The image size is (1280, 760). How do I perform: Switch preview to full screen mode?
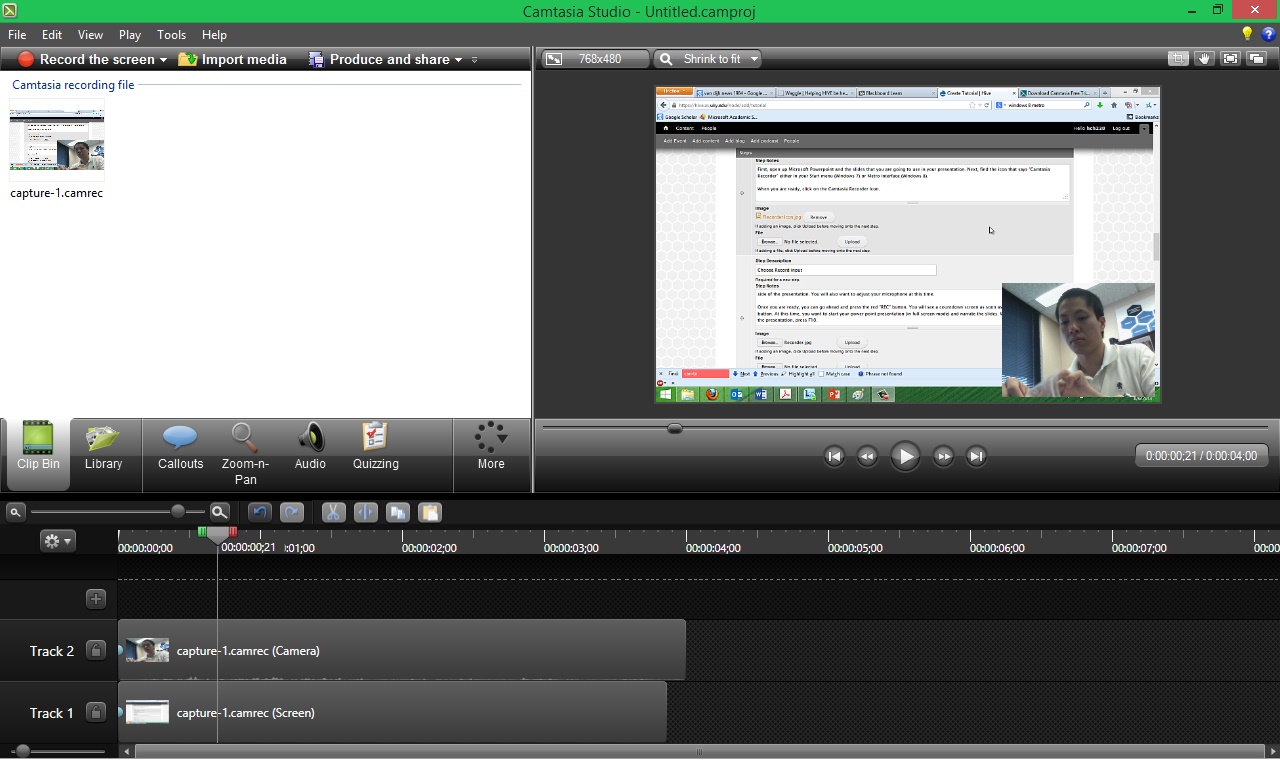pyautogui.click(x=1230, y=59)
